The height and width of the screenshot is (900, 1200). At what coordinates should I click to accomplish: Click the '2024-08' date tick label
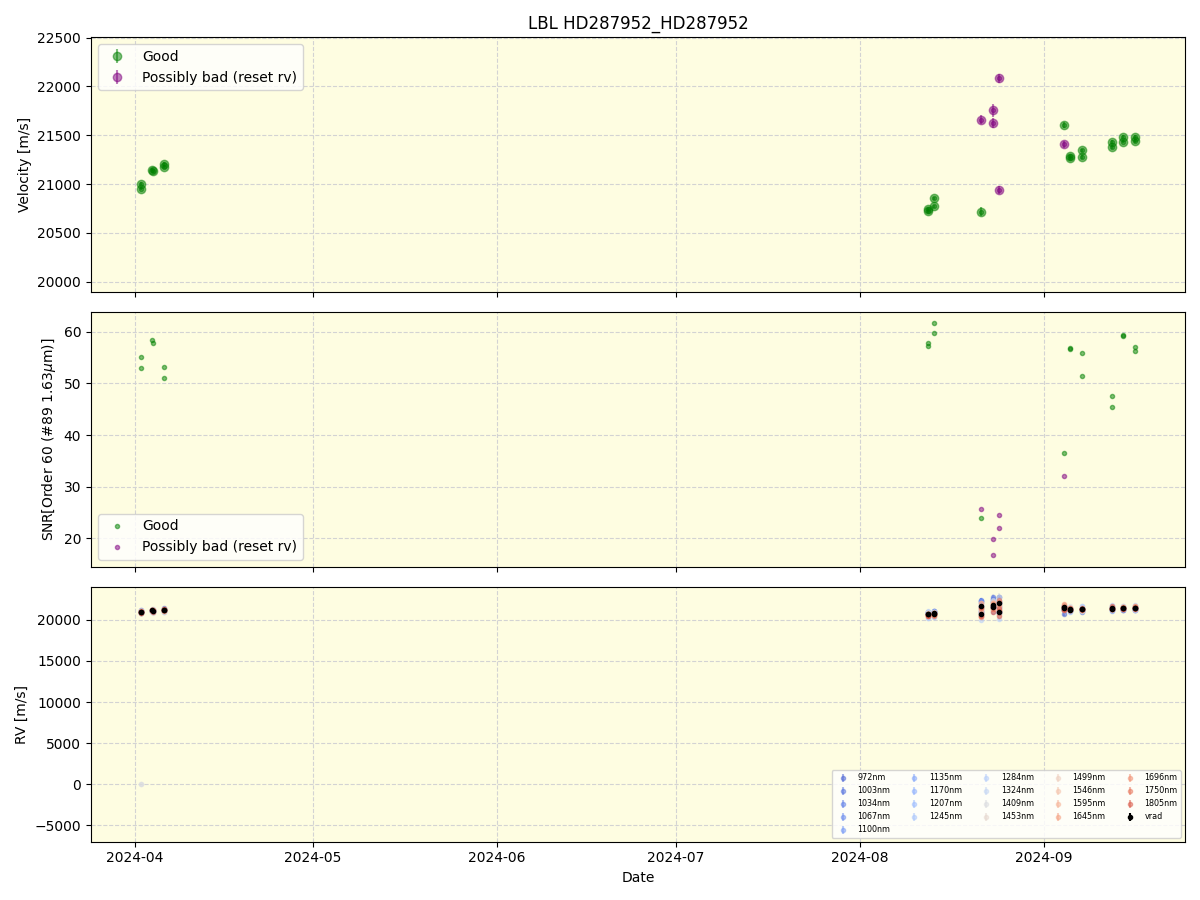860,856
